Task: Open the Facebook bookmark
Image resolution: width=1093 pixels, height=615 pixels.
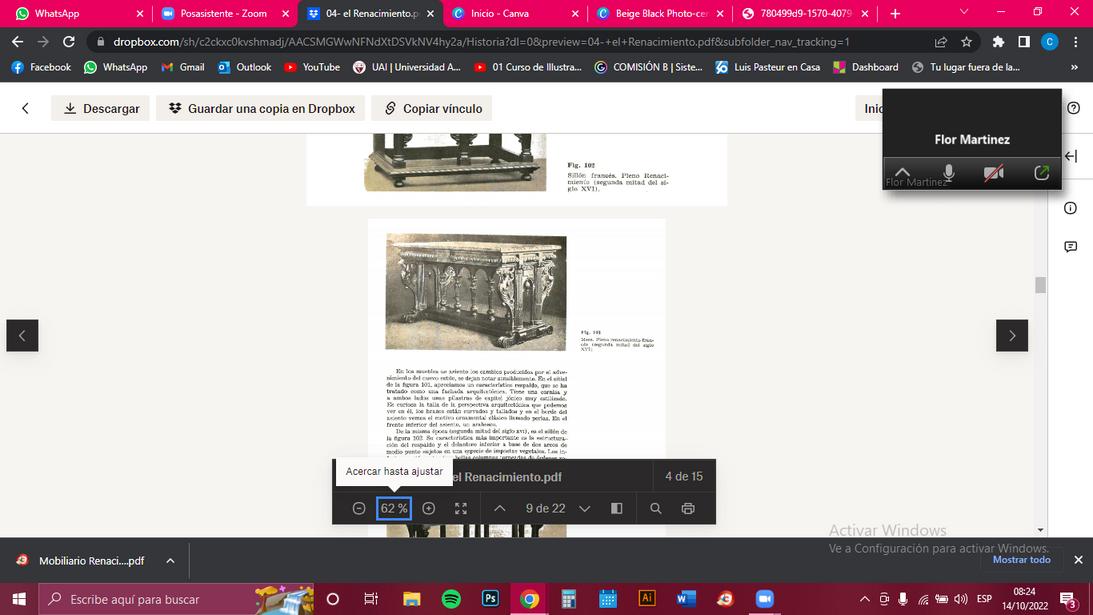Action: [x=41, y=67]
